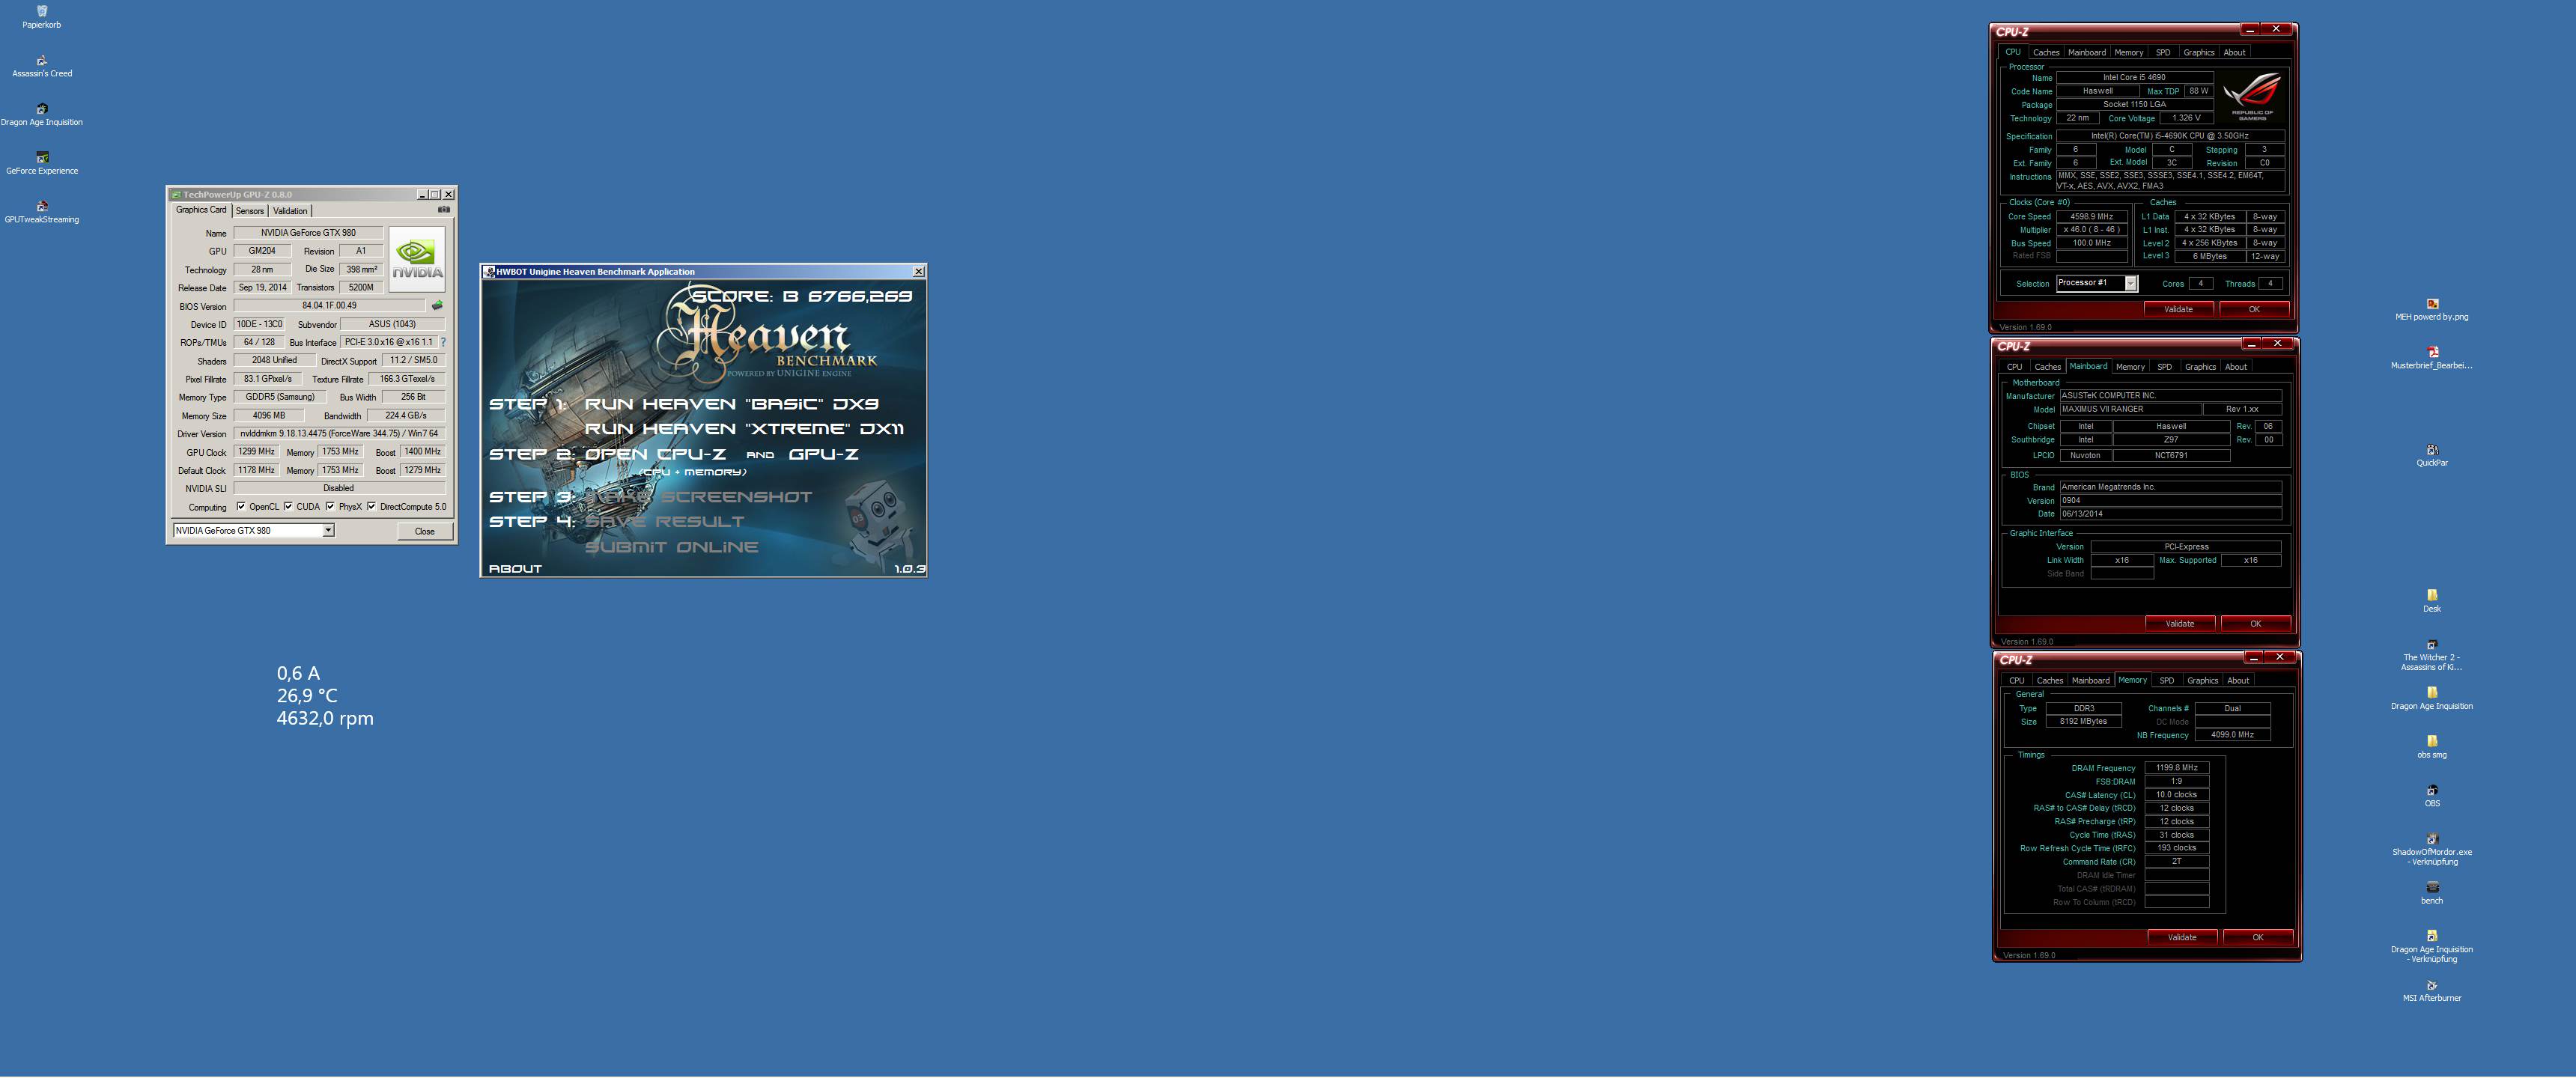Click Save Screenshot step in Heaven Benchmark
2576x1078 pixels.
pos(698,497)
